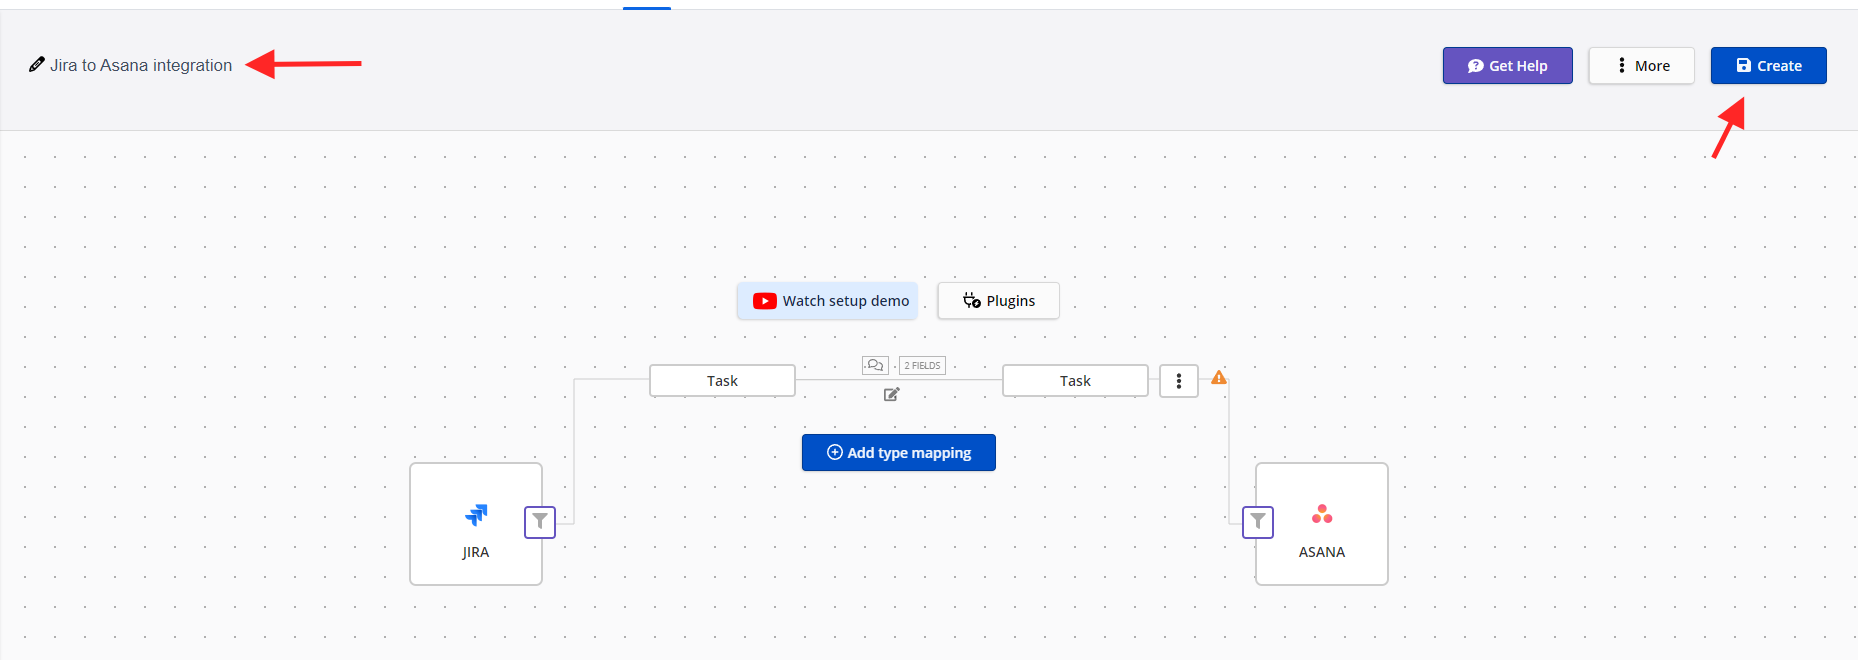Select the Jira Task type box
Screen dimensions: 1858x660
pos(722,381)
